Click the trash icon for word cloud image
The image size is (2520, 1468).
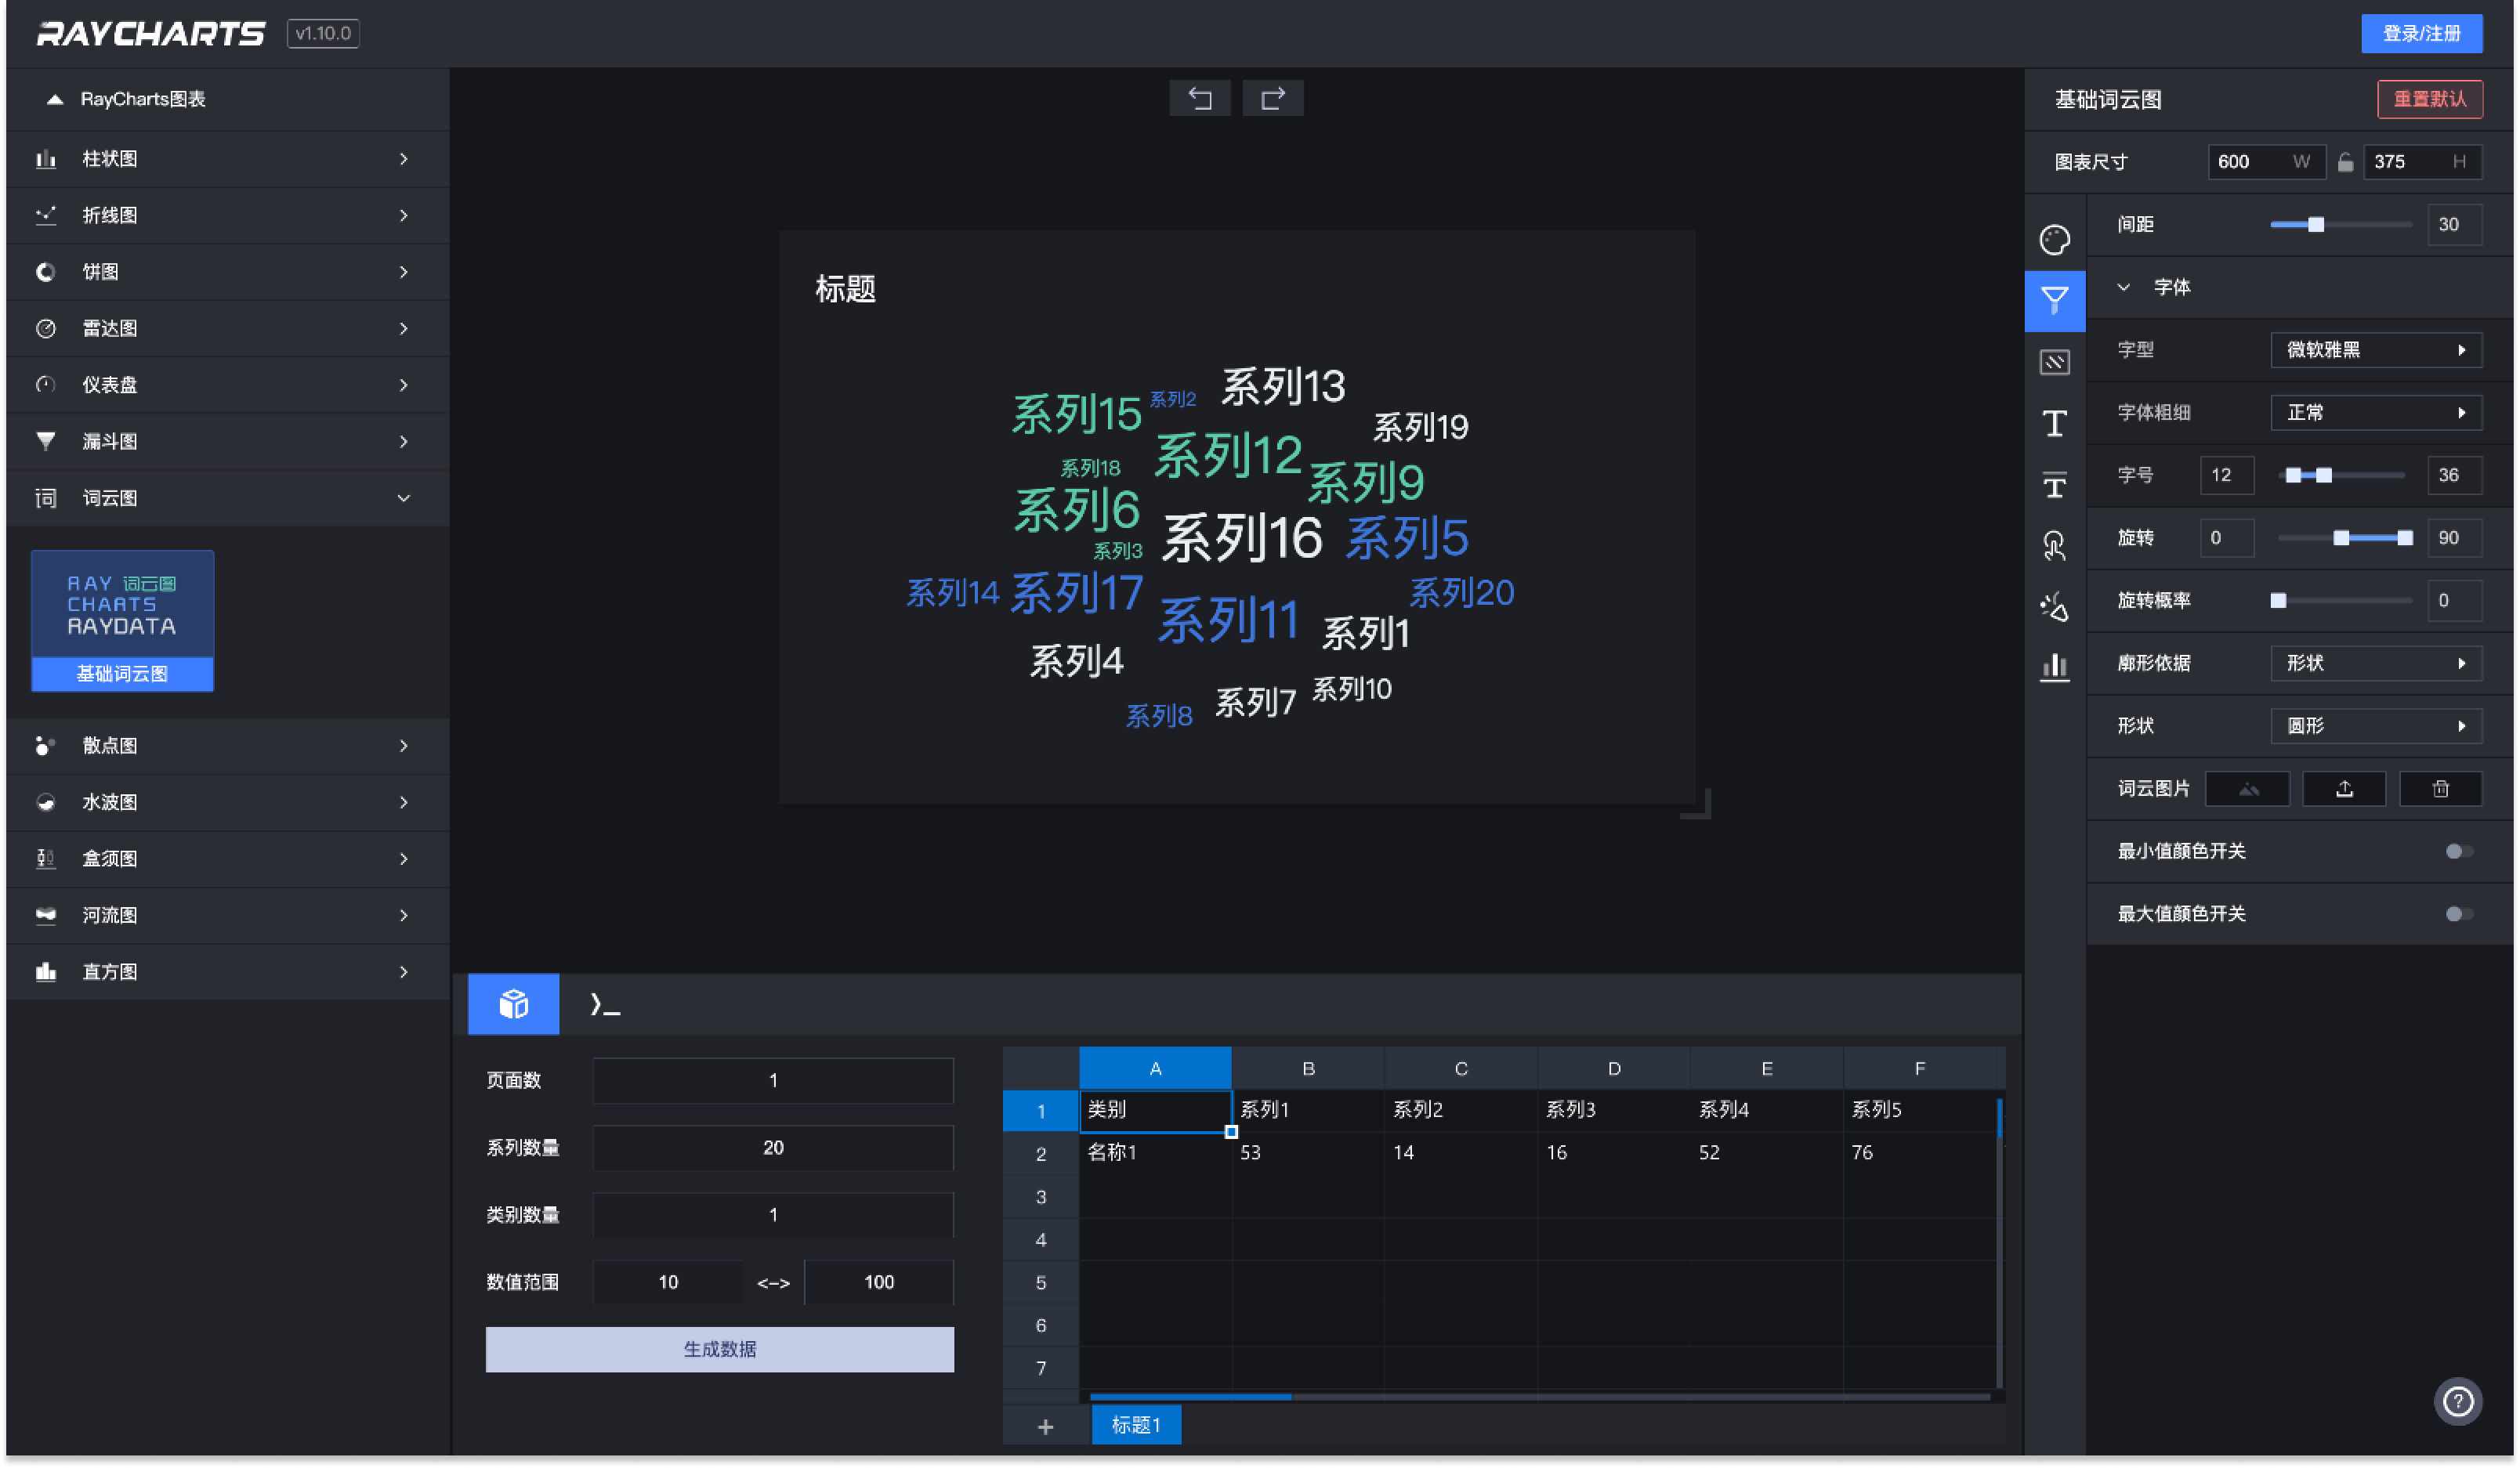click(2440, 788)
